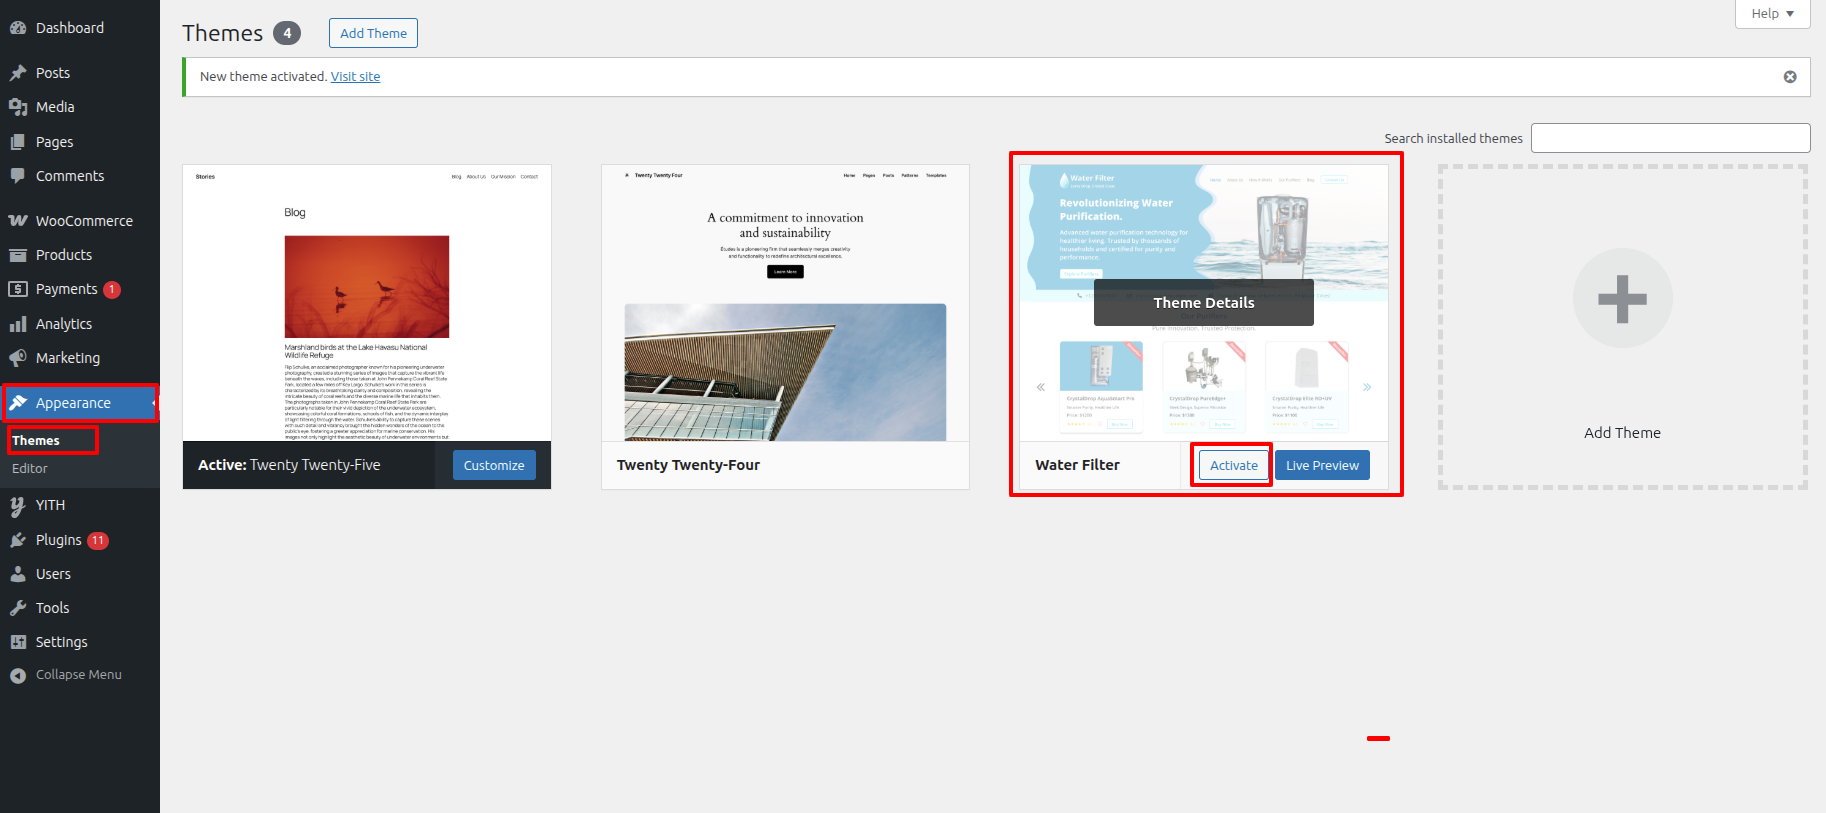
Task: Click the Settings sliders icon
Action: [x=18, y=642]
